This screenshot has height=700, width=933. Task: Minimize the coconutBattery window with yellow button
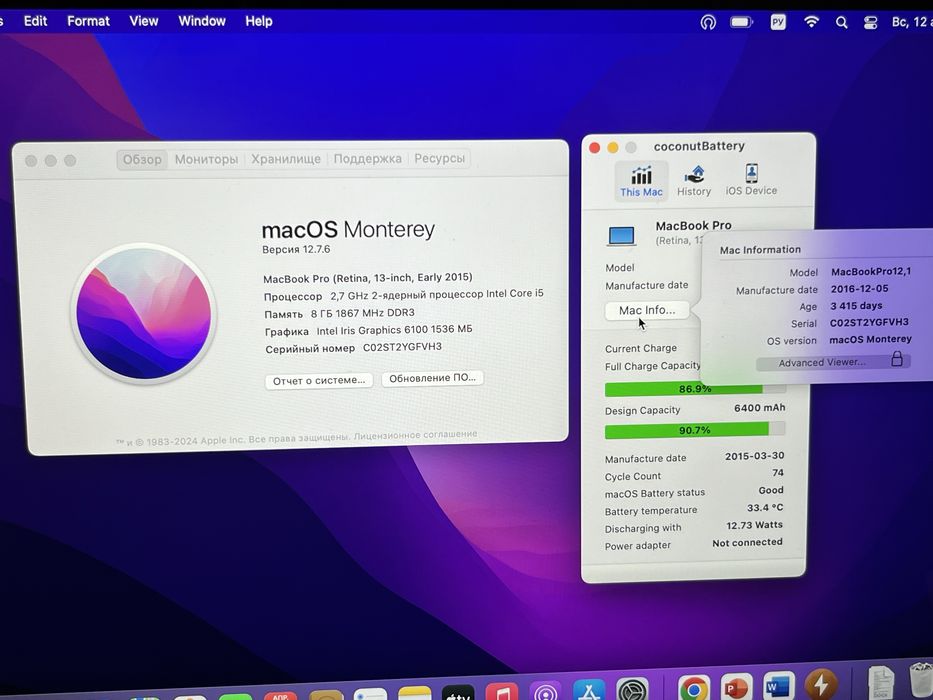coord(613,148)
